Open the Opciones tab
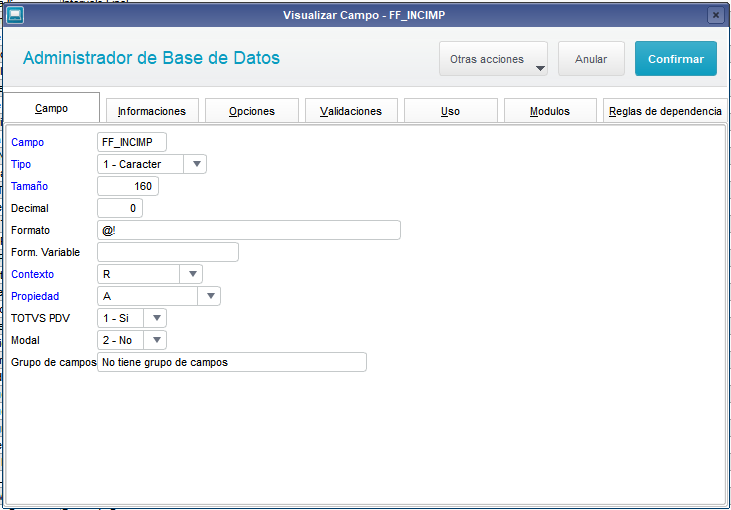Image resolution: width=731 pixels, height=510 pixels. coord(252,111)
